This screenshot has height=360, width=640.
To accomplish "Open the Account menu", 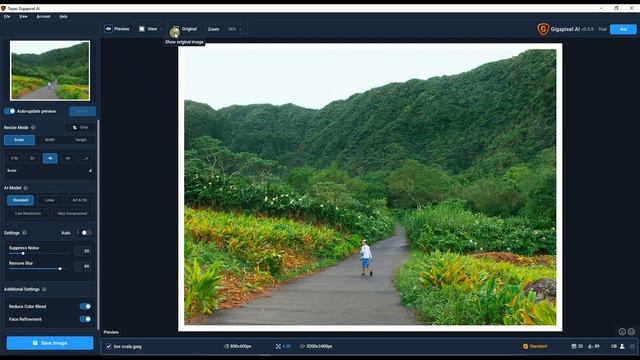I will coord(43,16).
